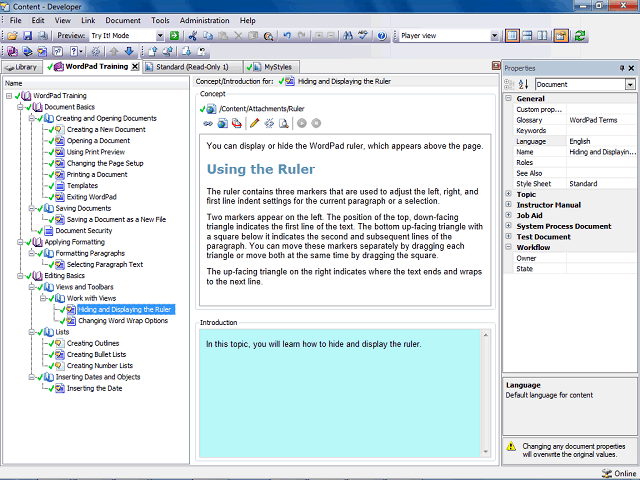Select Inserting the Date topic
Viewport: 640px width, 480px height.
[94, 389]
